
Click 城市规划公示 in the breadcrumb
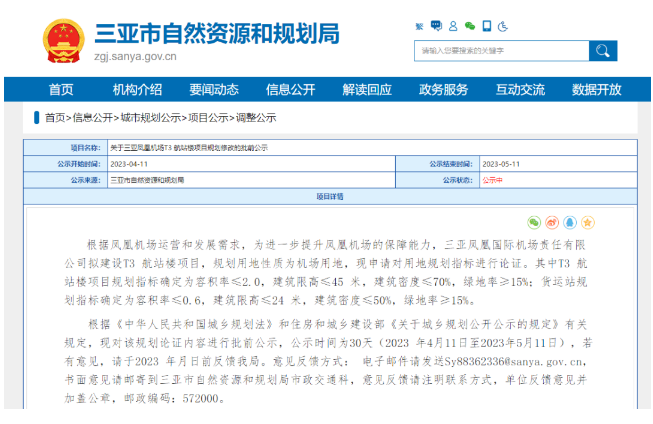[150, 117]
